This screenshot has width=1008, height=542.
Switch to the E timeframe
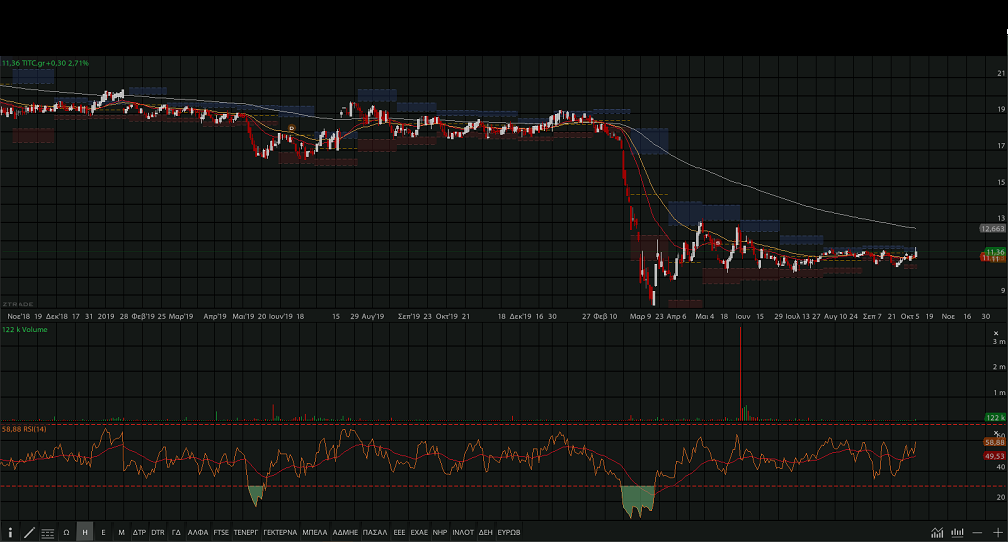pos(103,533)
